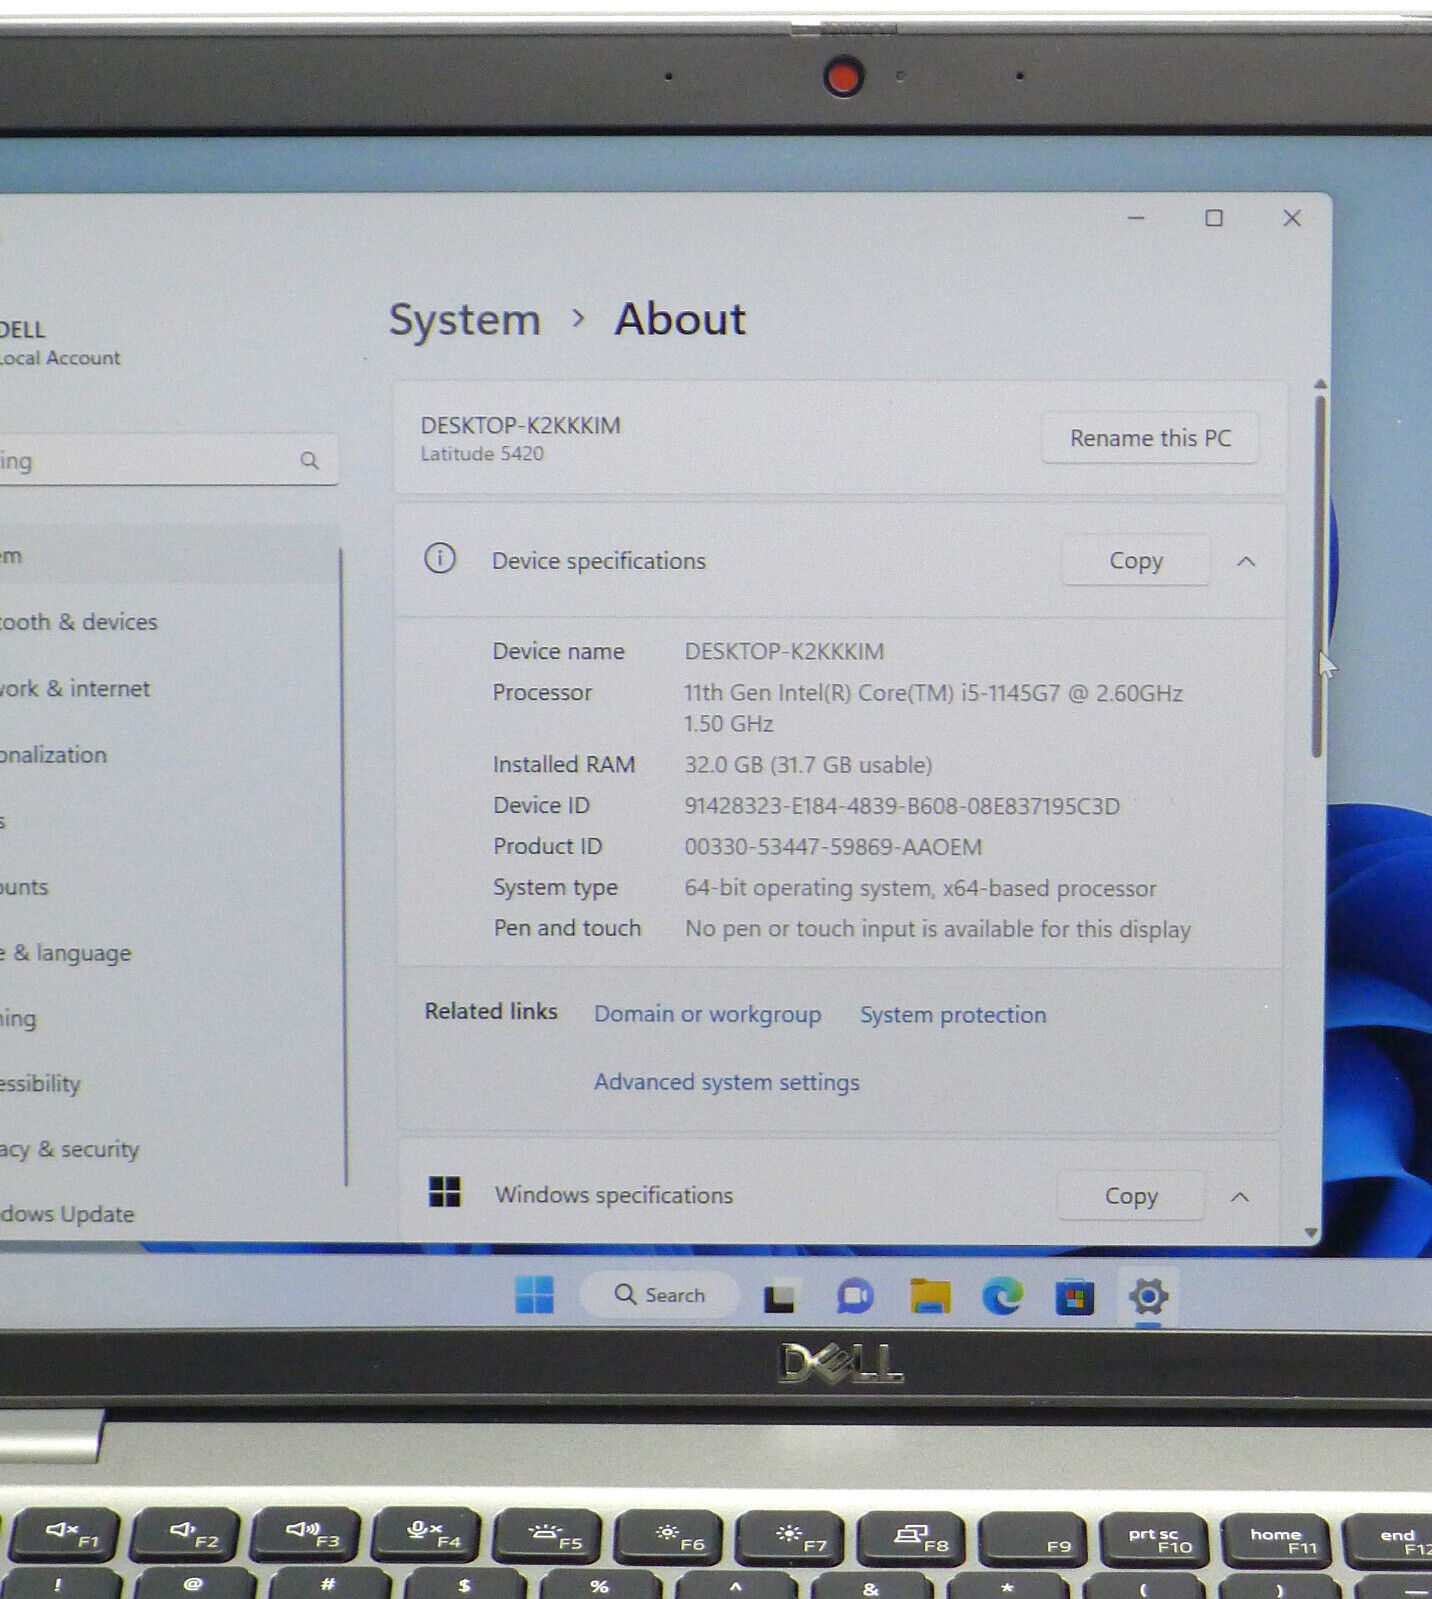Open Windows Update in the sidebar
This screenshot has width=1432, height=1599.
[x=68, y=1215]
